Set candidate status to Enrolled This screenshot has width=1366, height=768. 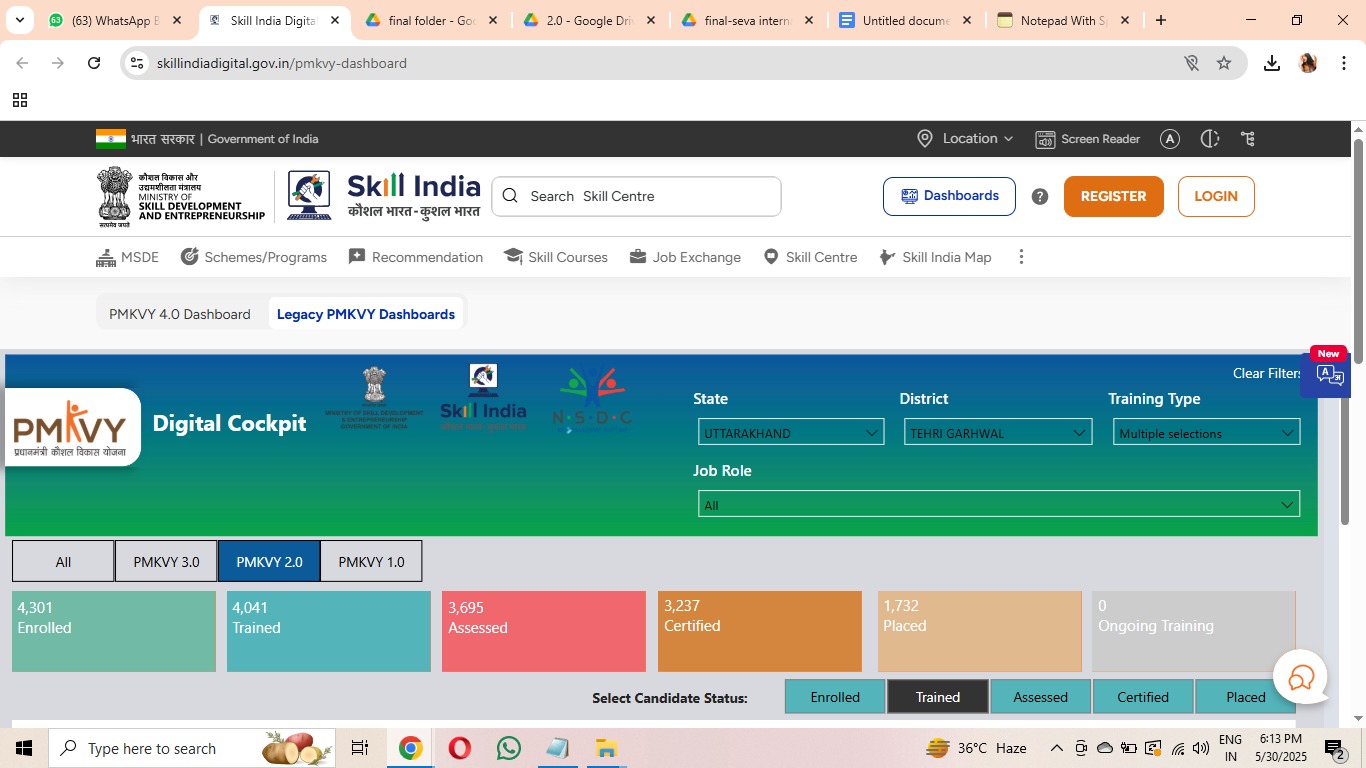(x=835, y=697)
